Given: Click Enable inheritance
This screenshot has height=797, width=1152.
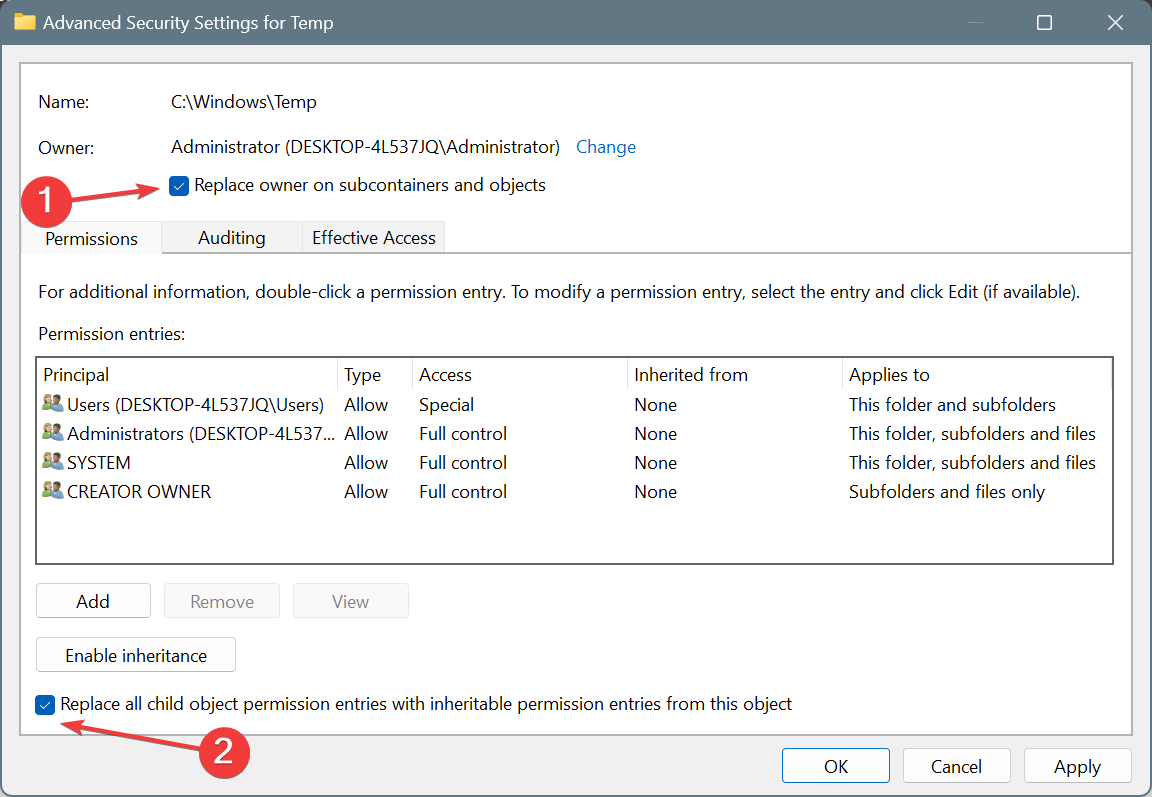Looking at the screenshot, I should click(x=136, y=654).
